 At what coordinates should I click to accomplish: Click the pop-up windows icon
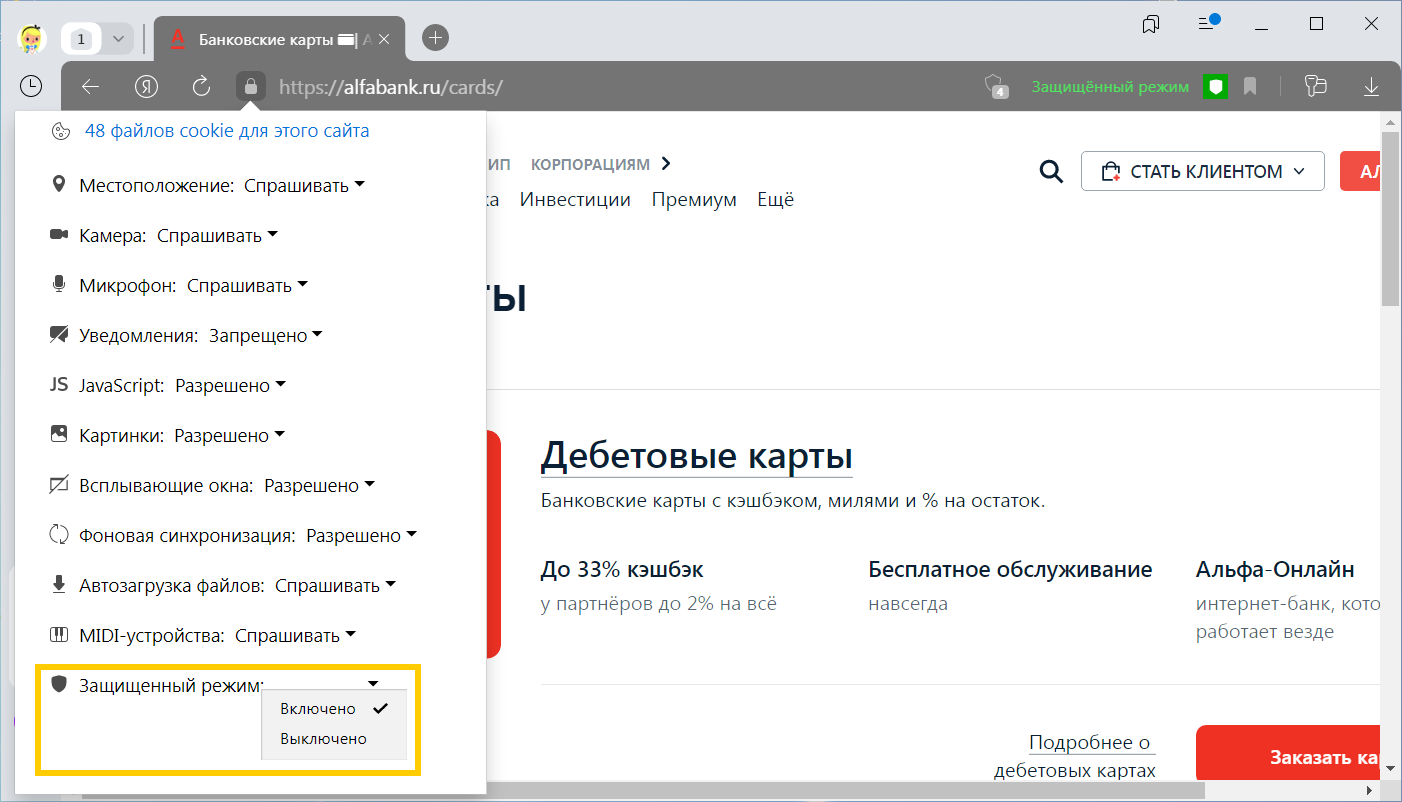click(58, 485)
